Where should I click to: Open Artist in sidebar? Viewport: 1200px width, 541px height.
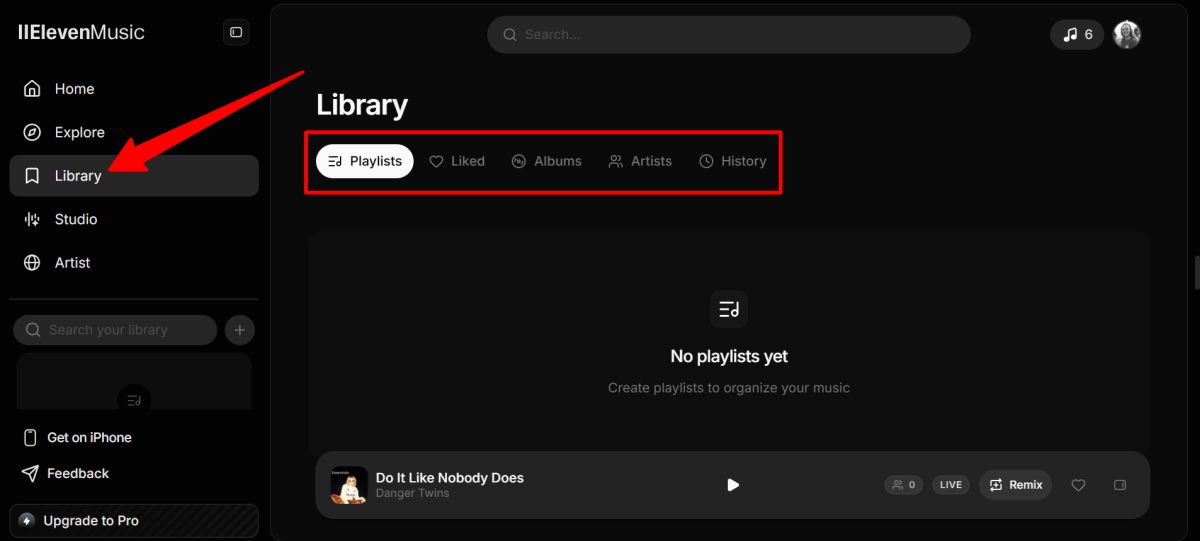[x=134, y=263]
